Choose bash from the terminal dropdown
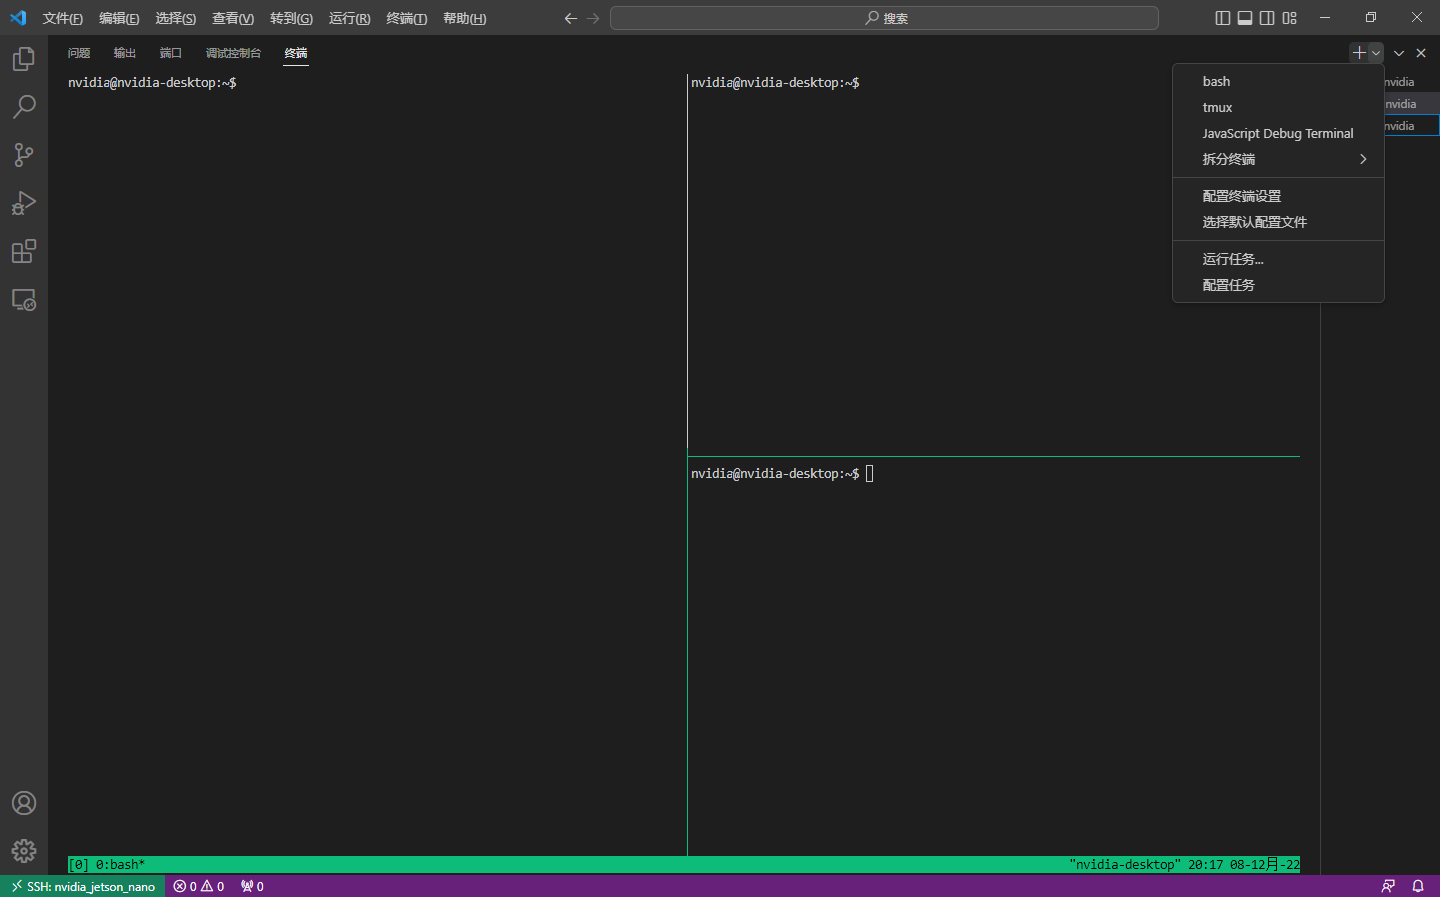 (x=1278, y=81)
